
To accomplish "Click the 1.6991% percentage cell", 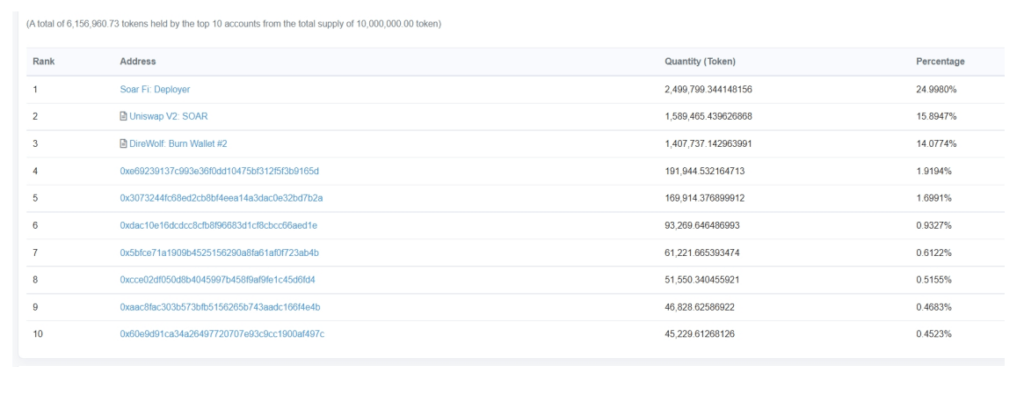I will tap(934, 198).
